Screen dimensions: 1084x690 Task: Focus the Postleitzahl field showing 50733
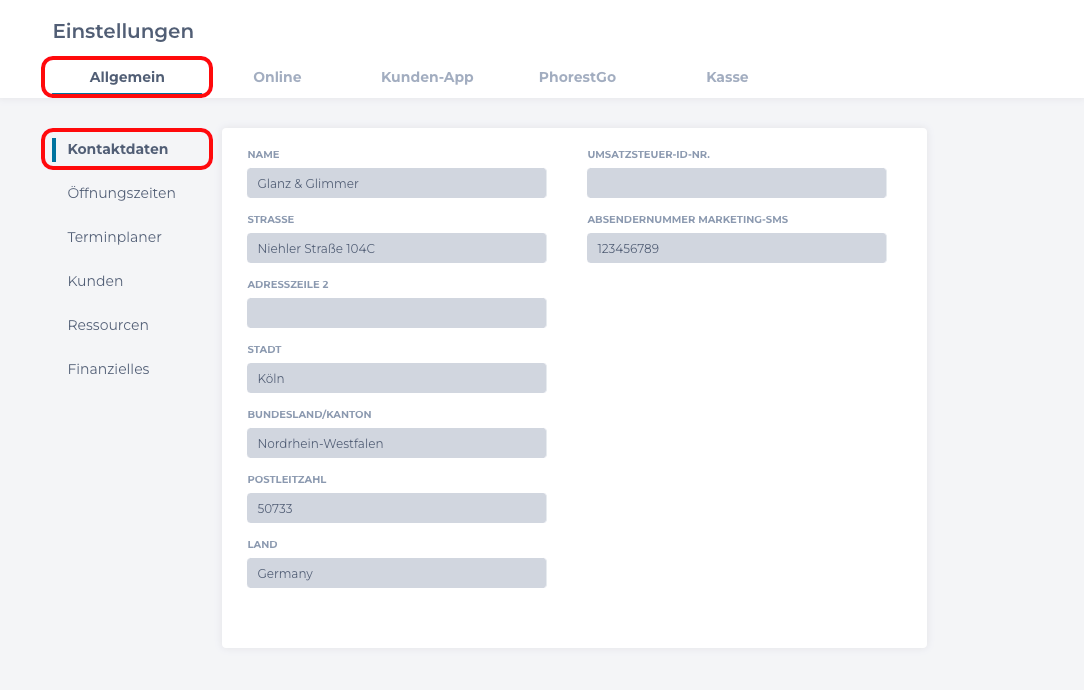pyautogui.click(x=396, y=508)
